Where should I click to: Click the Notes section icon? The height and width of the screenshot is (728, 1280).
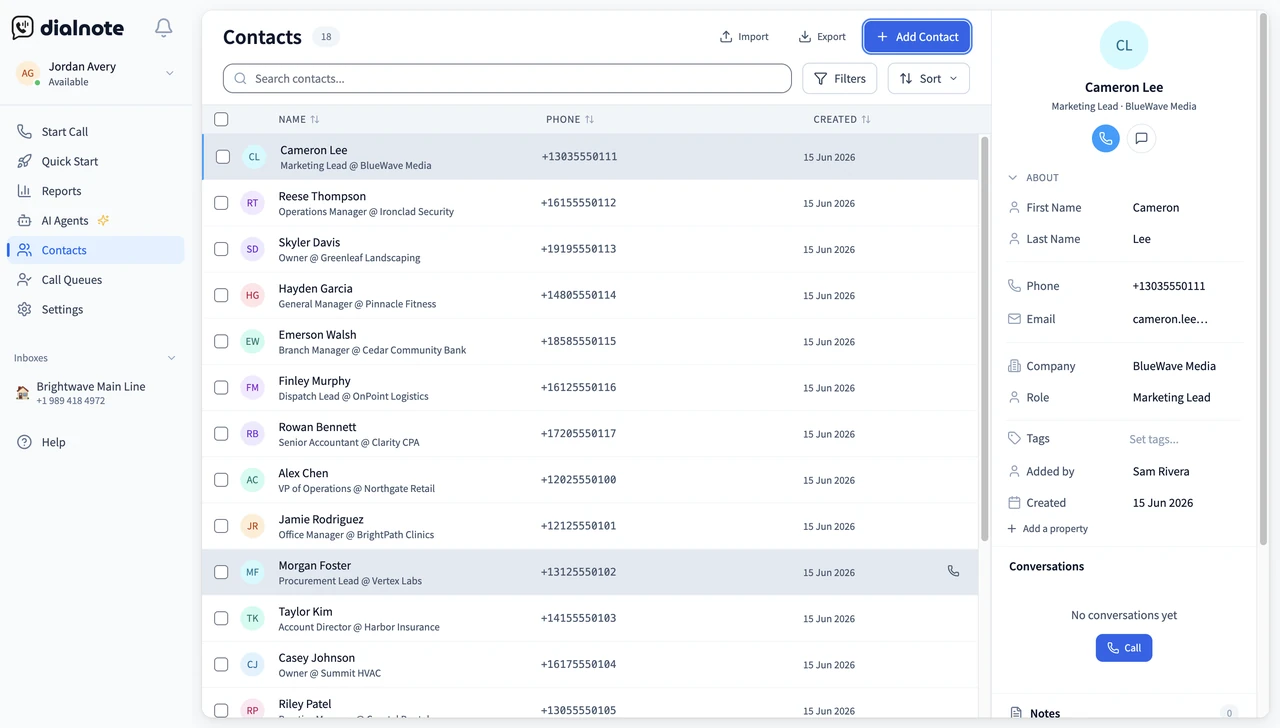click(x=1016, y=713)
